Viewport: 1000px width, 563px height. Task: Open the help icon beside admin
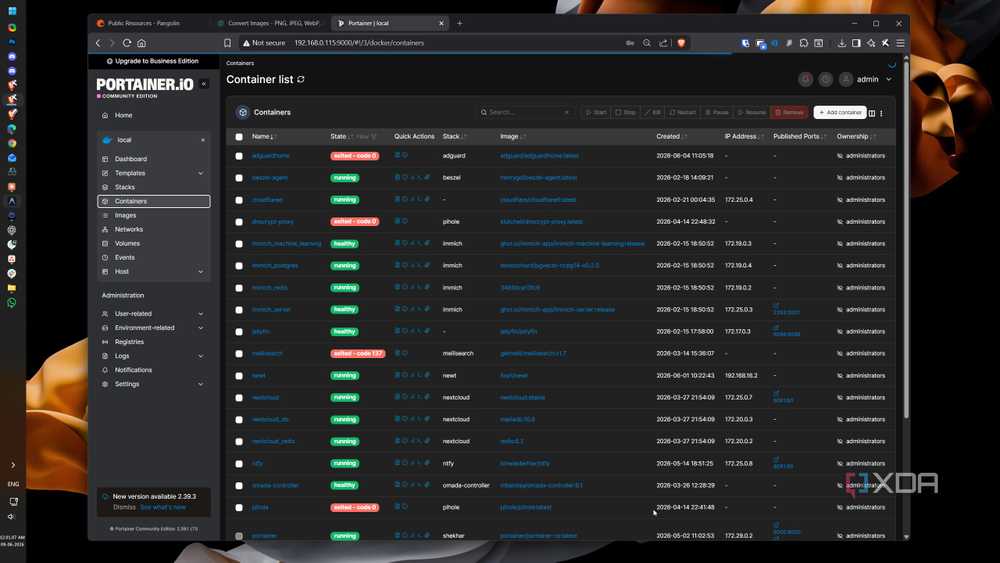point(826,80)
